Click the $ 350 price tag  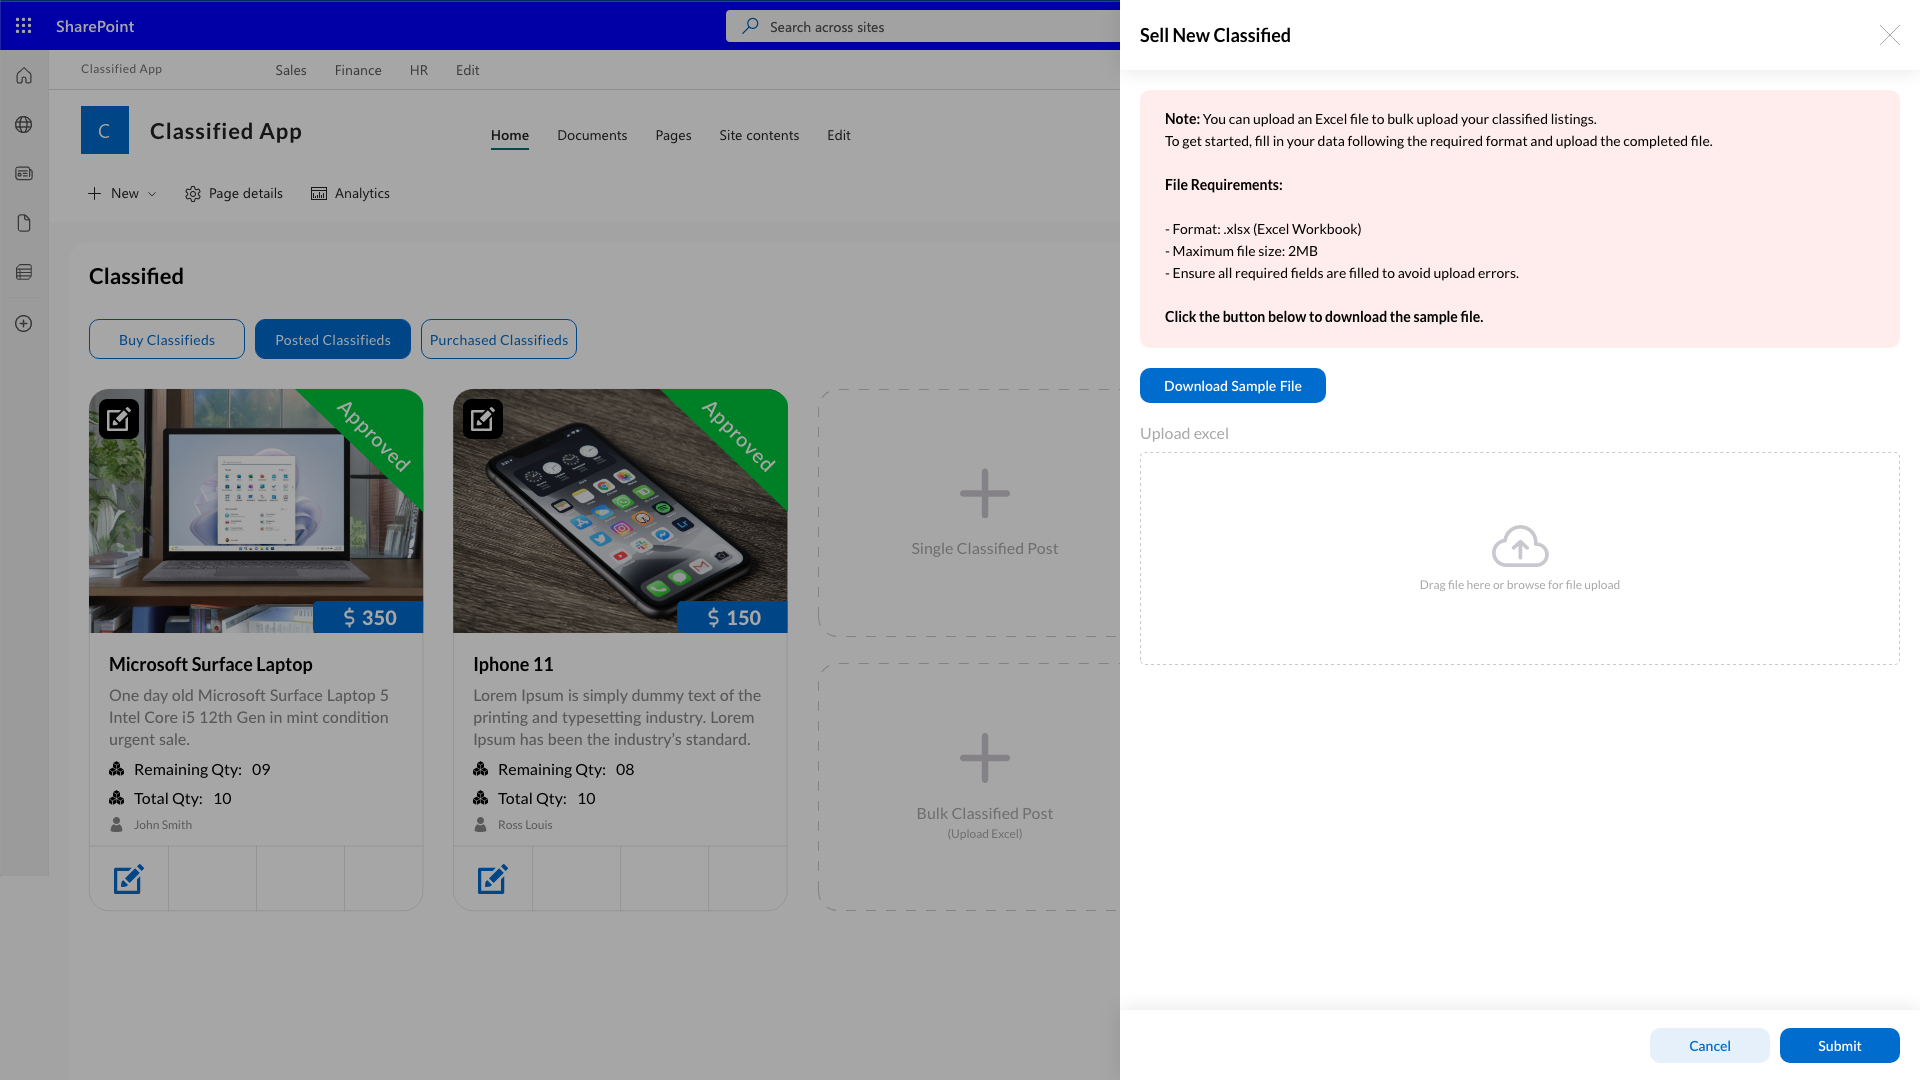369,617
